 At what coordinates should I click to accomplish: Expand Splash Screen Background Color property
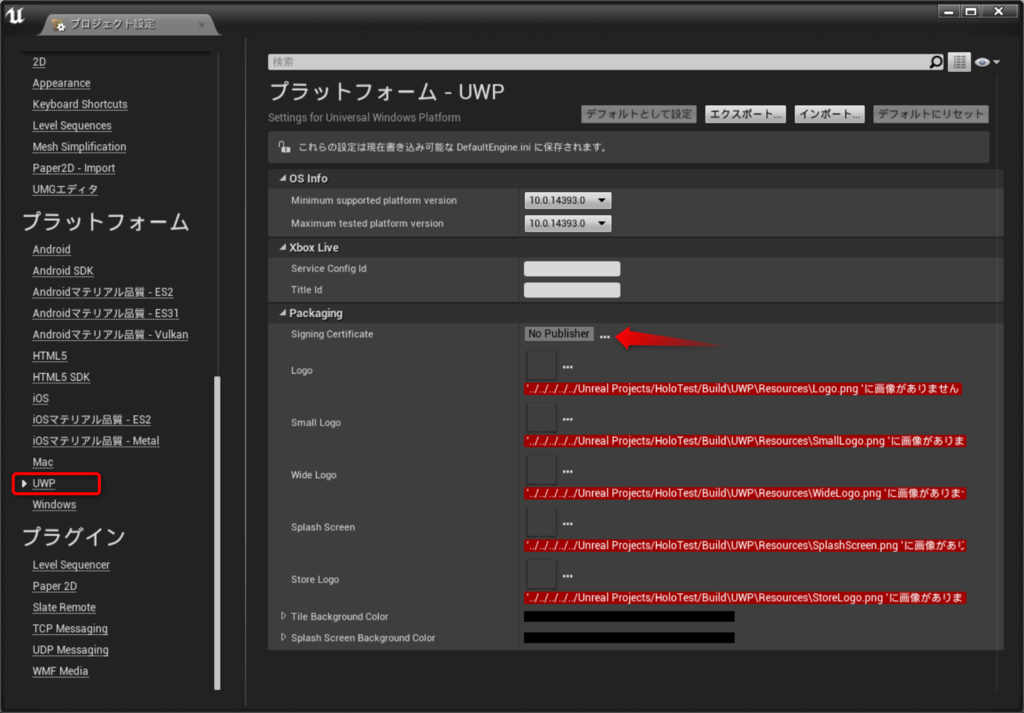(283, 637)
